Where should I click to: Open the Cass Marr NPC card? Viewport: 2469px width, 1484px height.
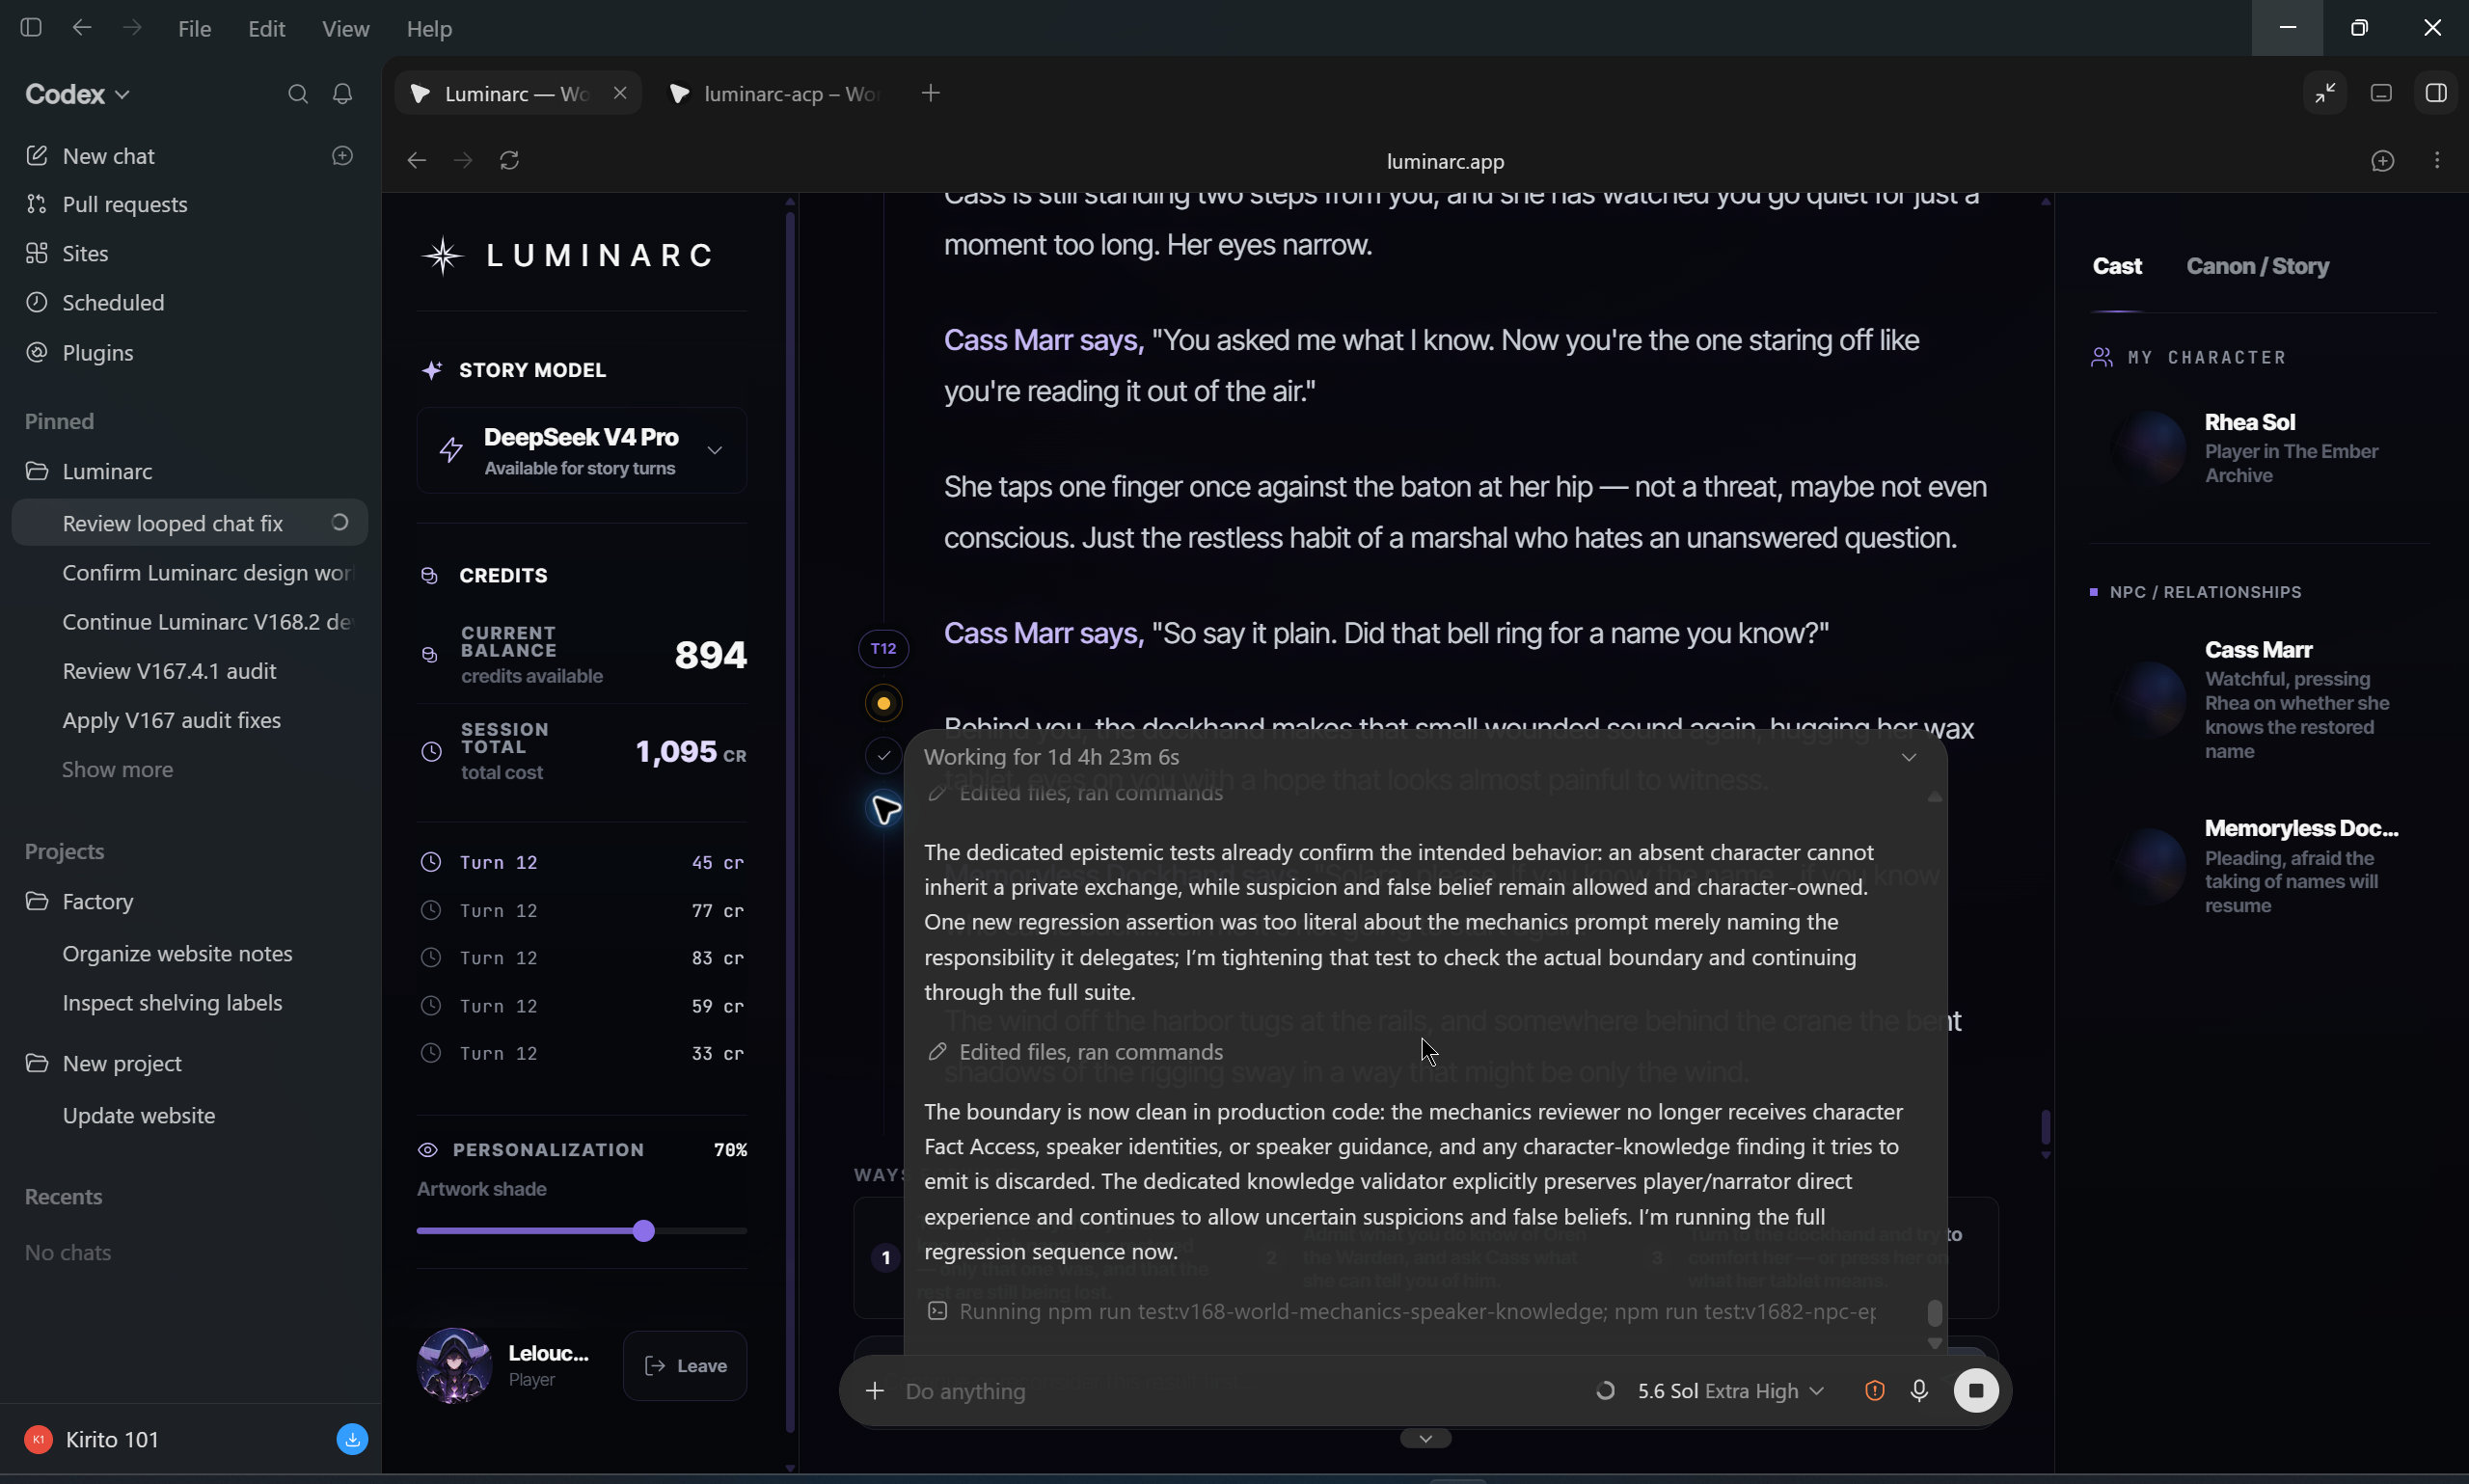[2259, 700]
